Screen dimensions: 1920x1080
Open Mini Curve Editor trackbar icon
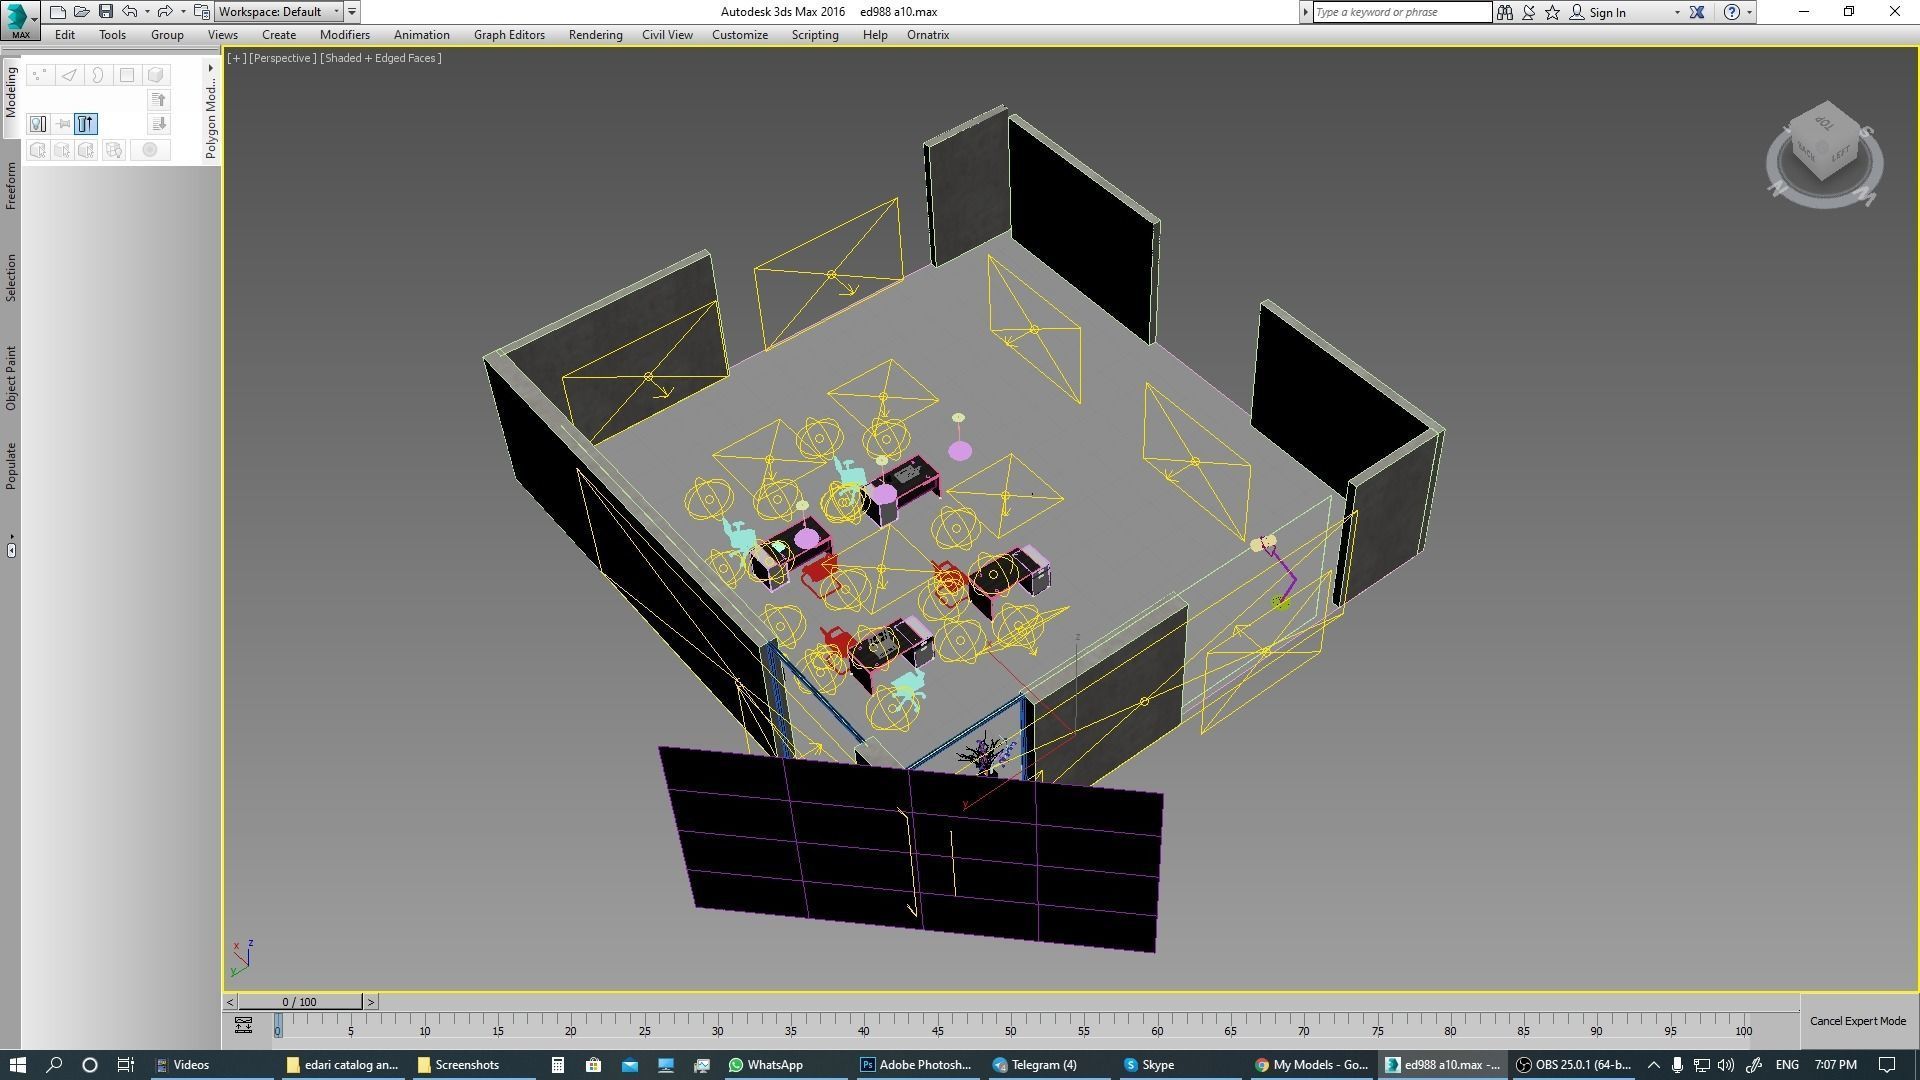pos(243,1025)
